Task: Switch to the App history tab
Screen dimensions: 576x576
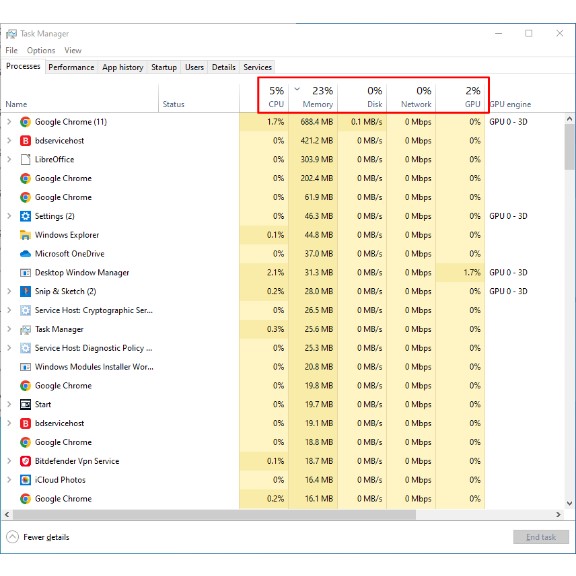Action: [x=123, y=67]
